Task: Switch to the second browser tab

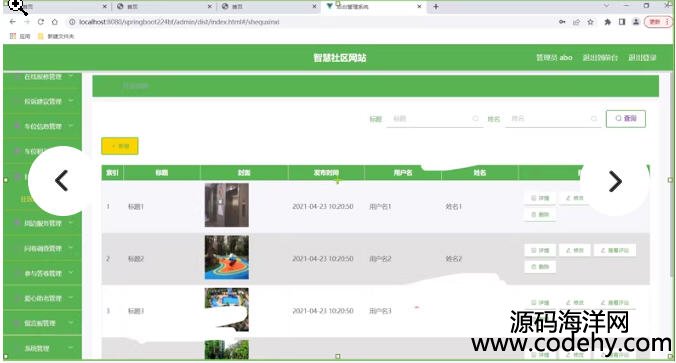Action: [x=163, y=6]
